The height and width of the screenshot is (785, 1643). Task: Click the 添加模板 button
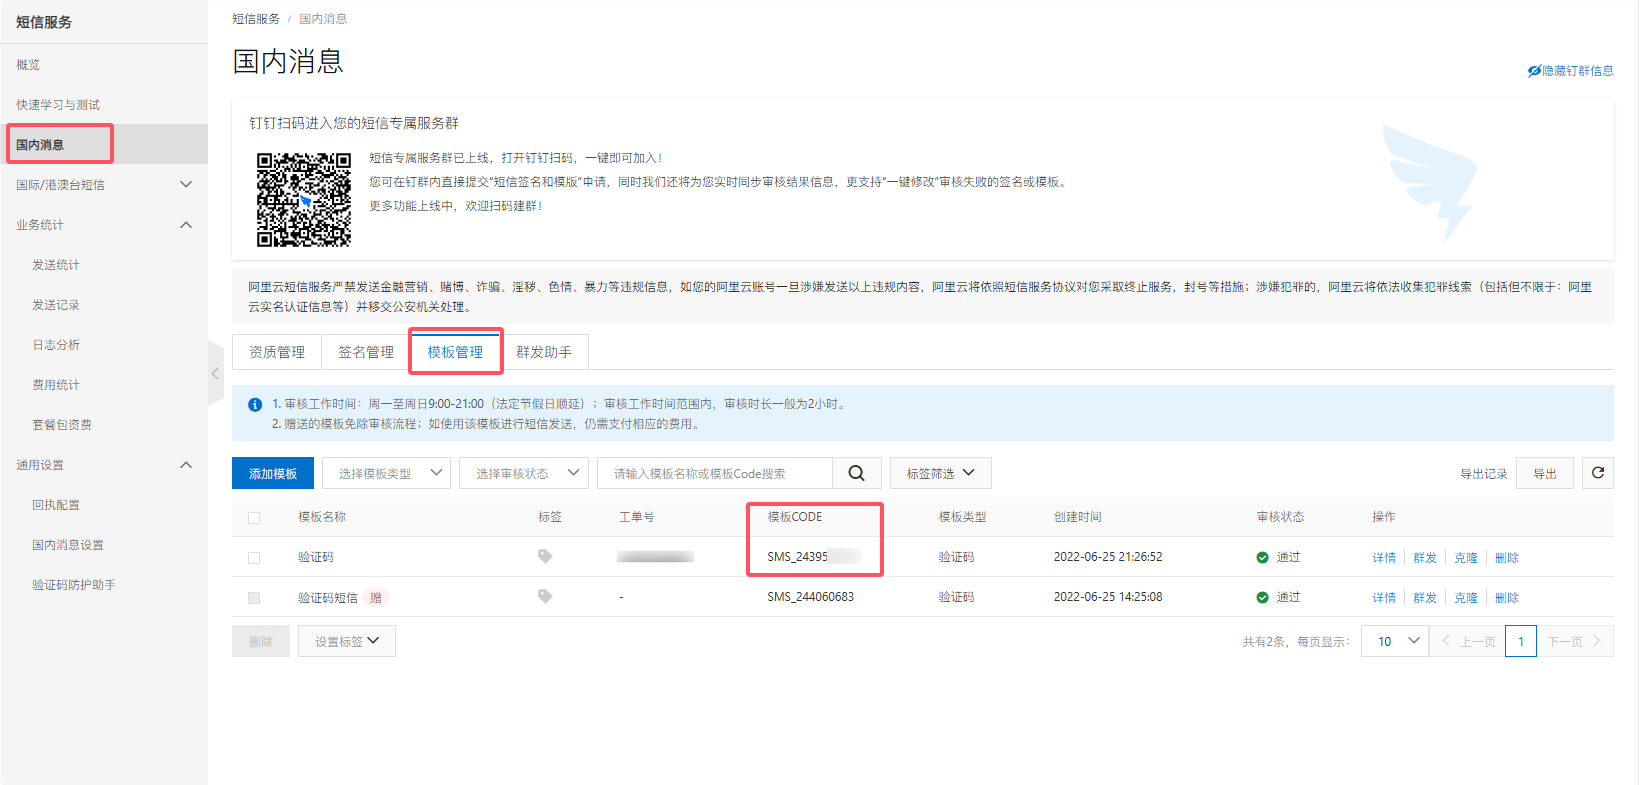tap(273, 473)
